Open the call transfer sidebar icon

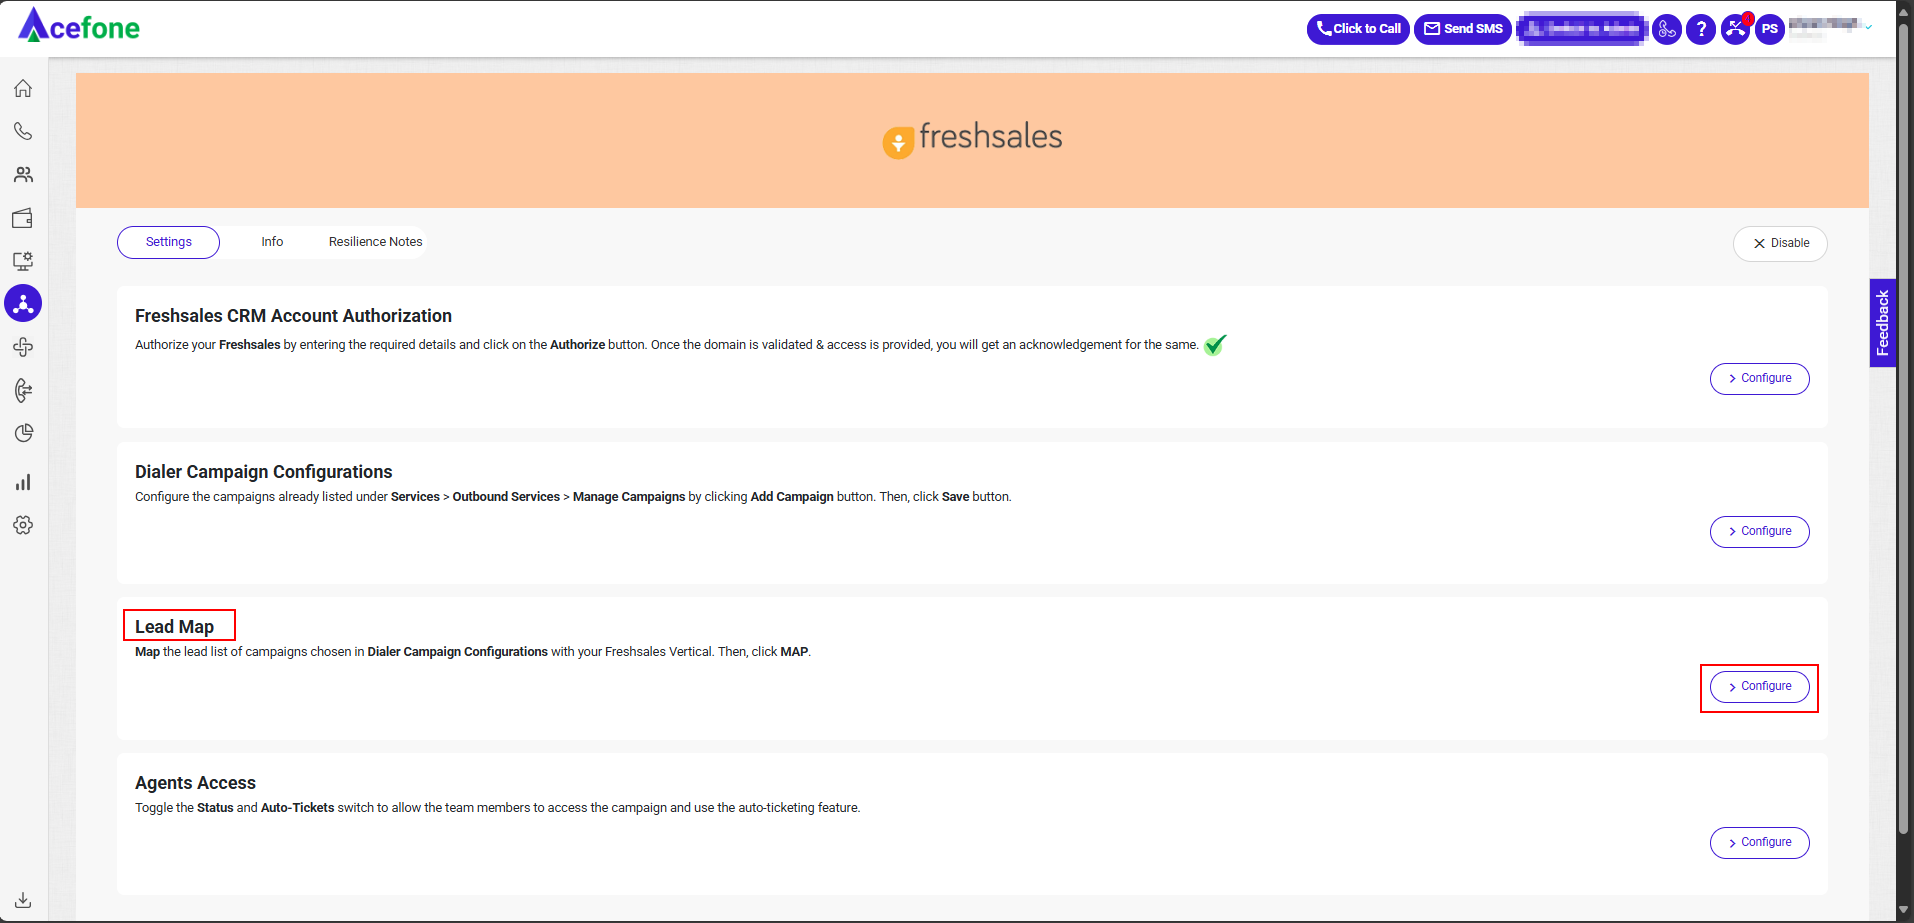tap(23, 390)
